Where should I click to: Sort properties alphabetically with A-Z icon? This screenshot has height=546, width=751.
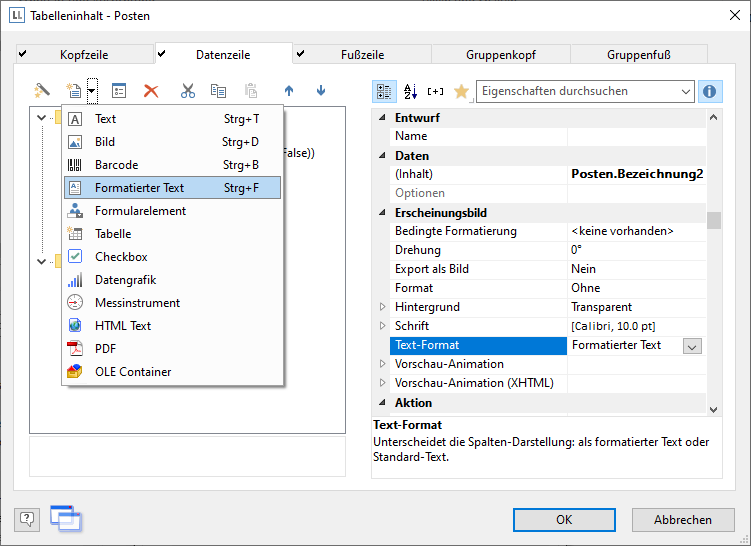(410, 91)
